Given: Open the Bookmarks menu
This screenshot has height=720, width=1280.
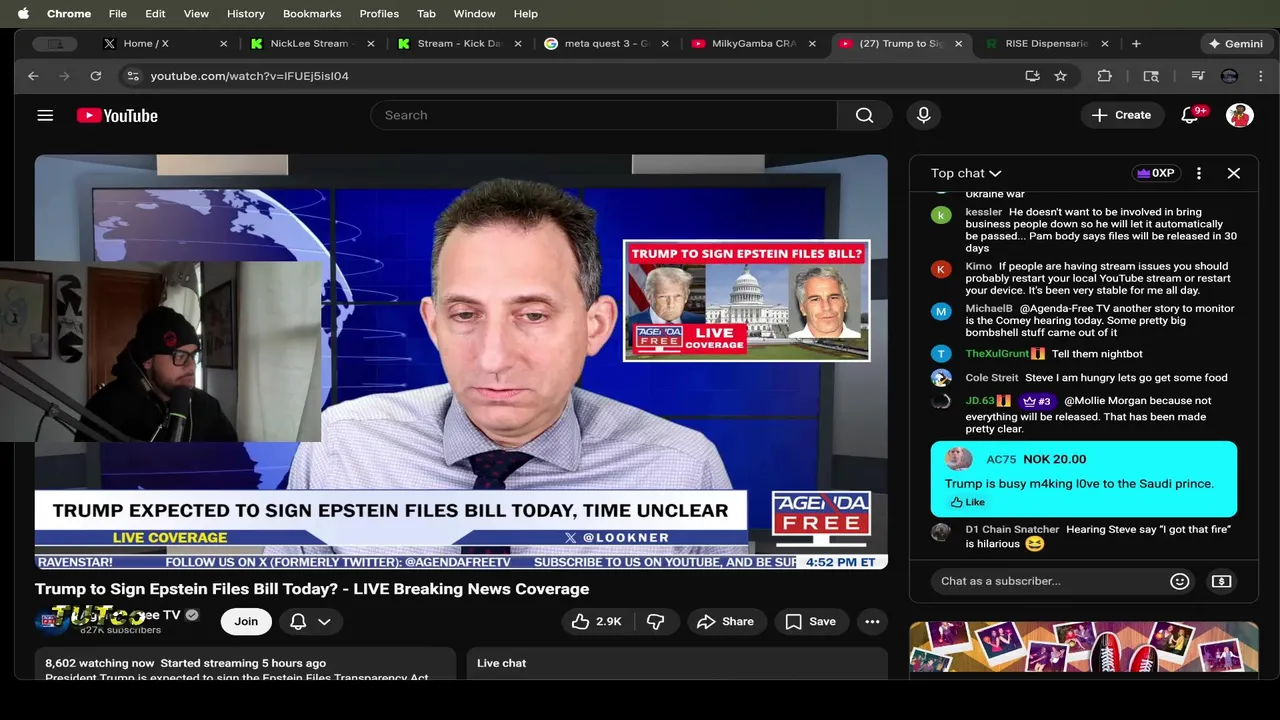Looking at the screenshot, I should click(x=312, y=14).
